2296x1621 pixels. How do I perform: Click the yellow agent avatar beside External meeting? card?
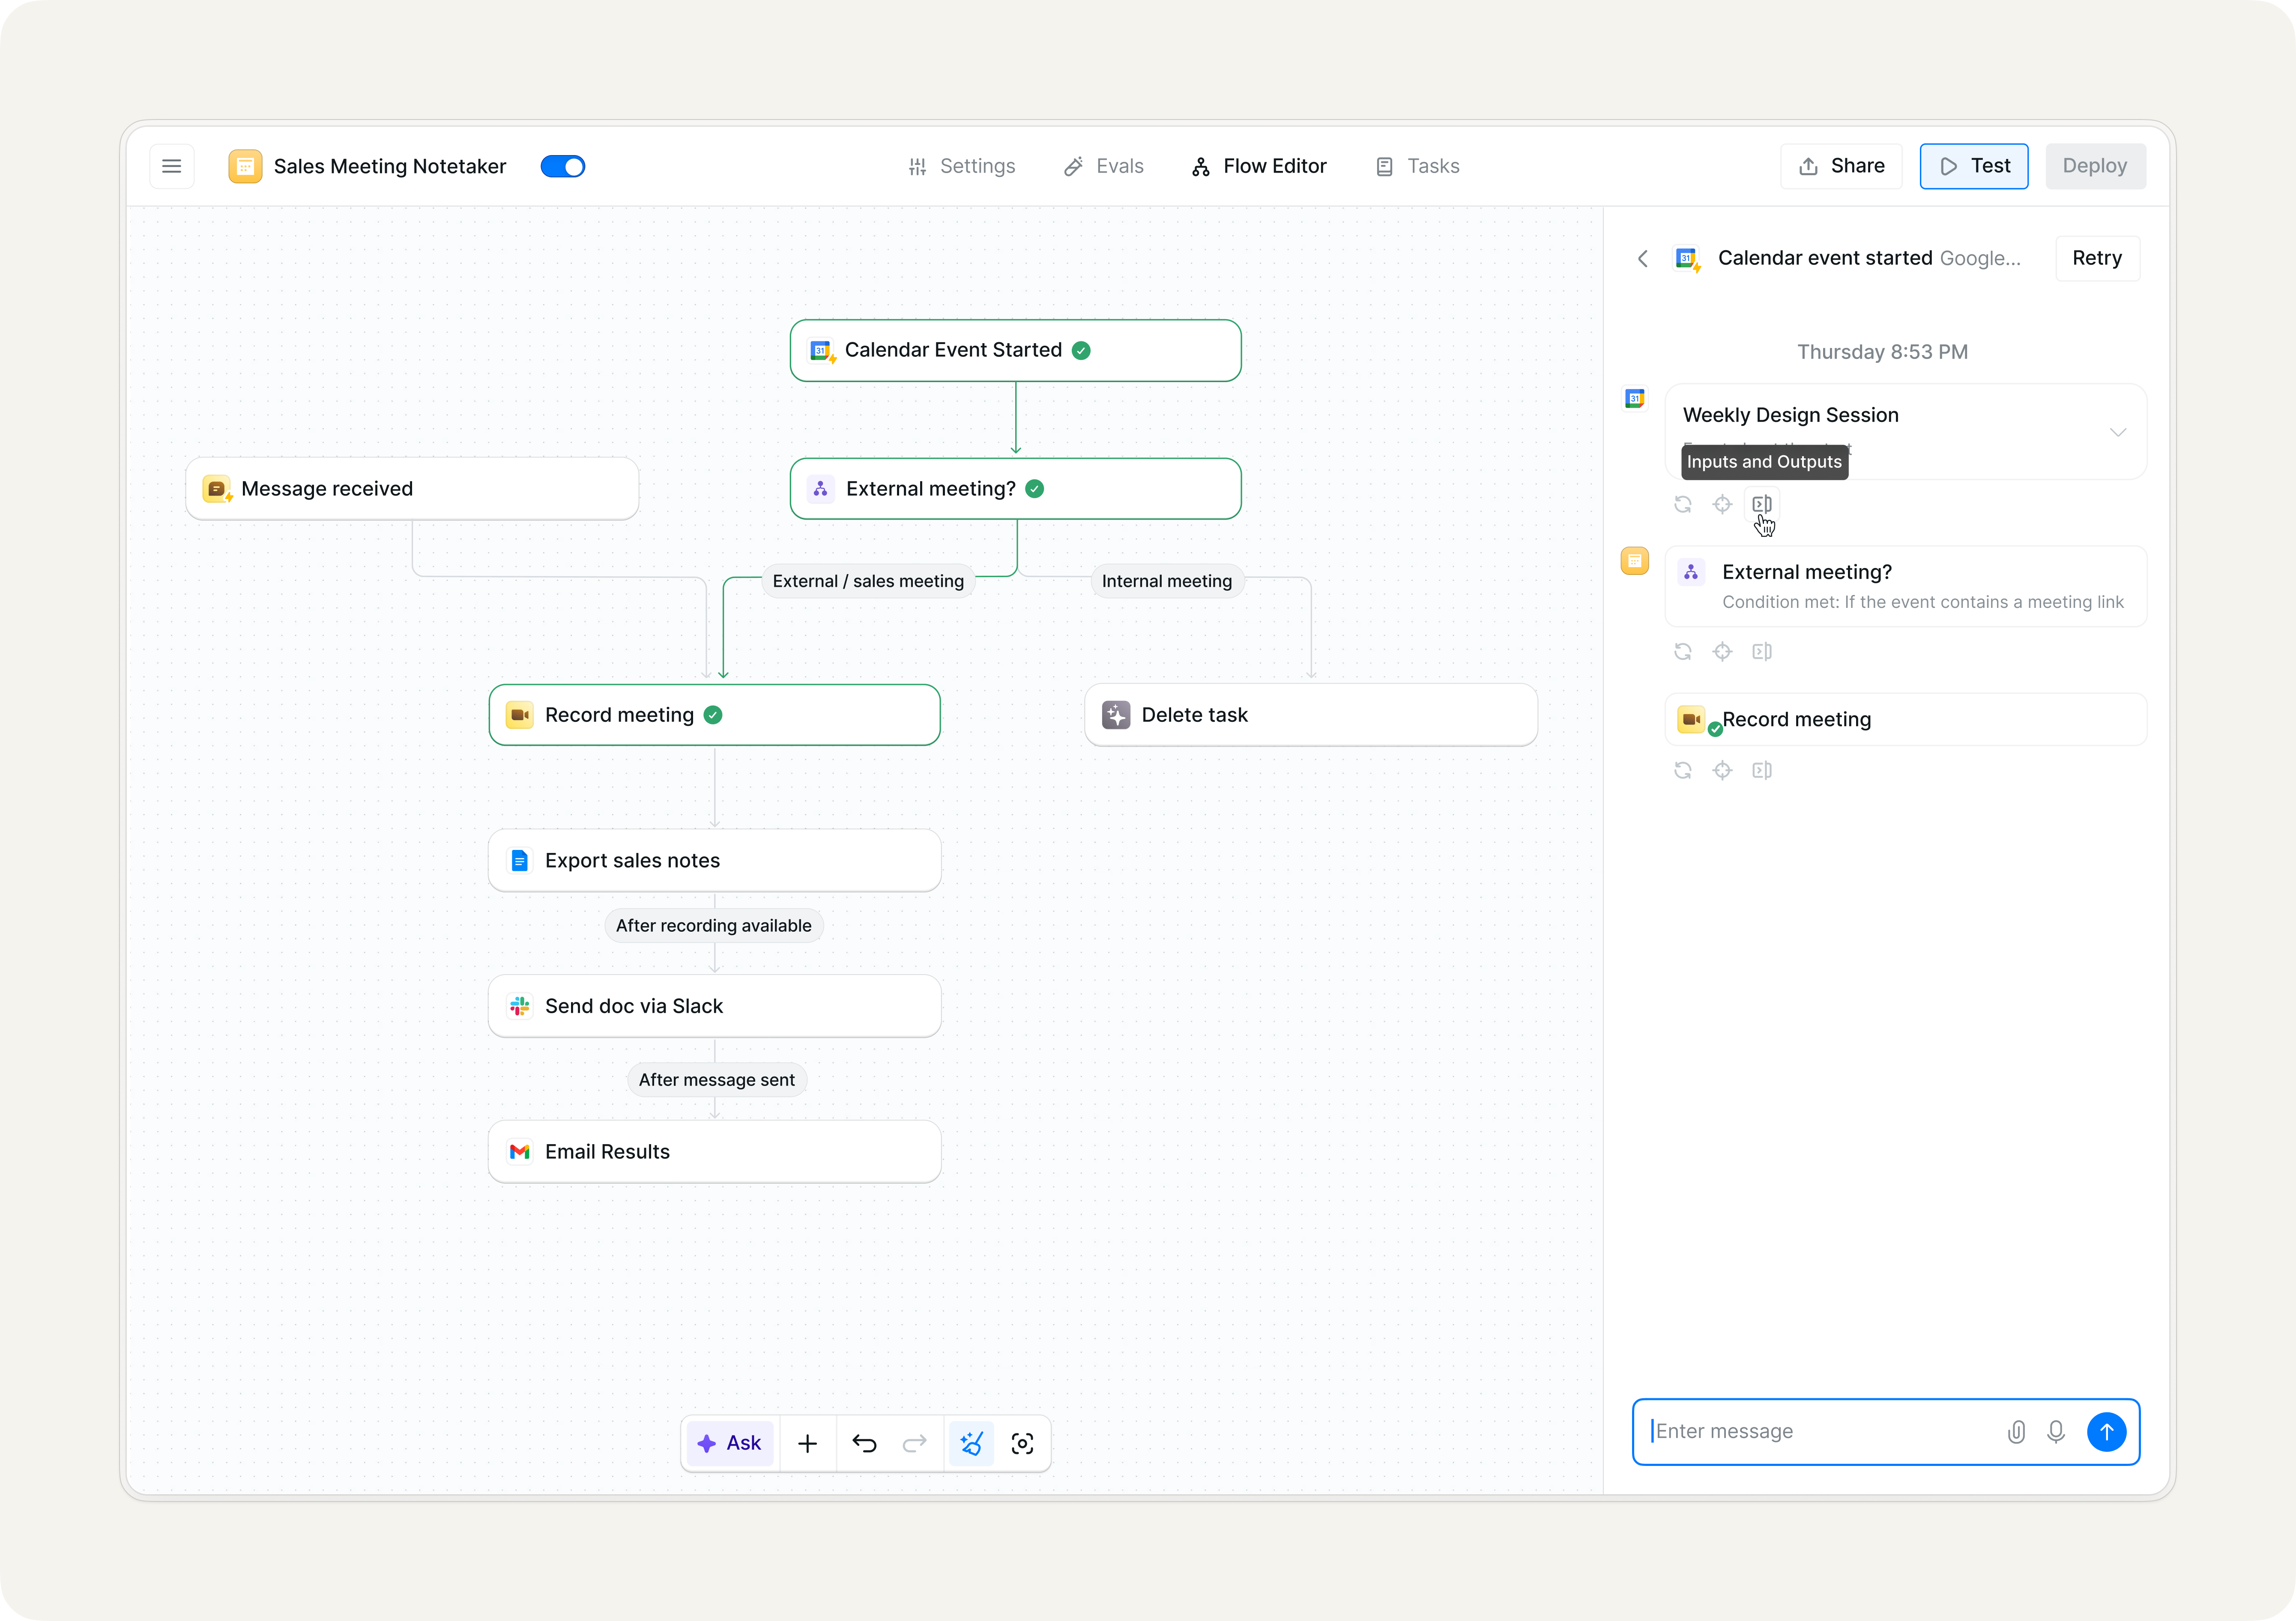pos(1635,561)
